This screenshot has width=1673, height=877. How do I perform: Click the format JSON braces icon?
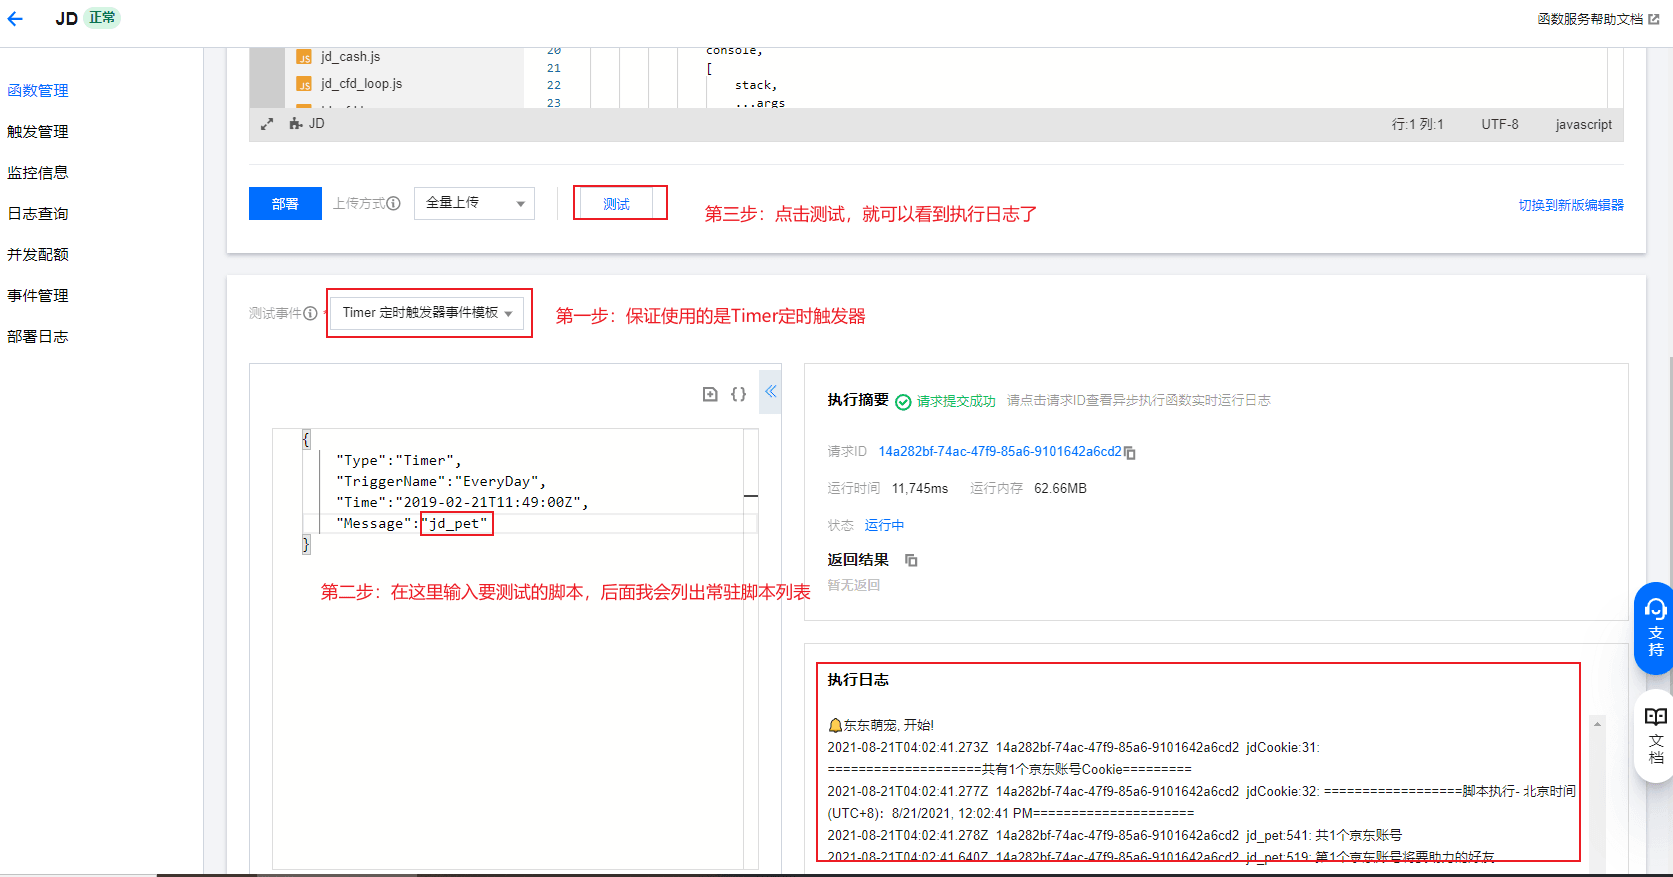point(738,394)
